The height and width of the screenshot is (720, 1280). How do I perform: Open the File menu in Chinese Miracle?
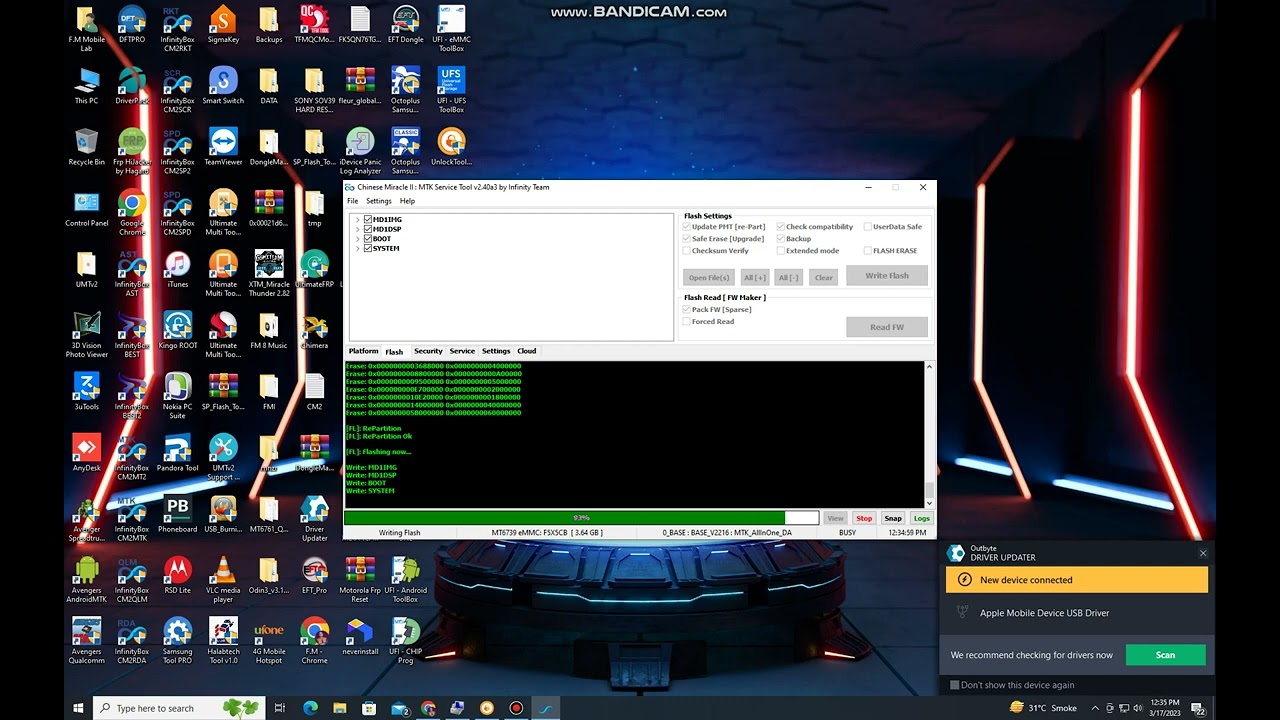[x=352, y=201]
